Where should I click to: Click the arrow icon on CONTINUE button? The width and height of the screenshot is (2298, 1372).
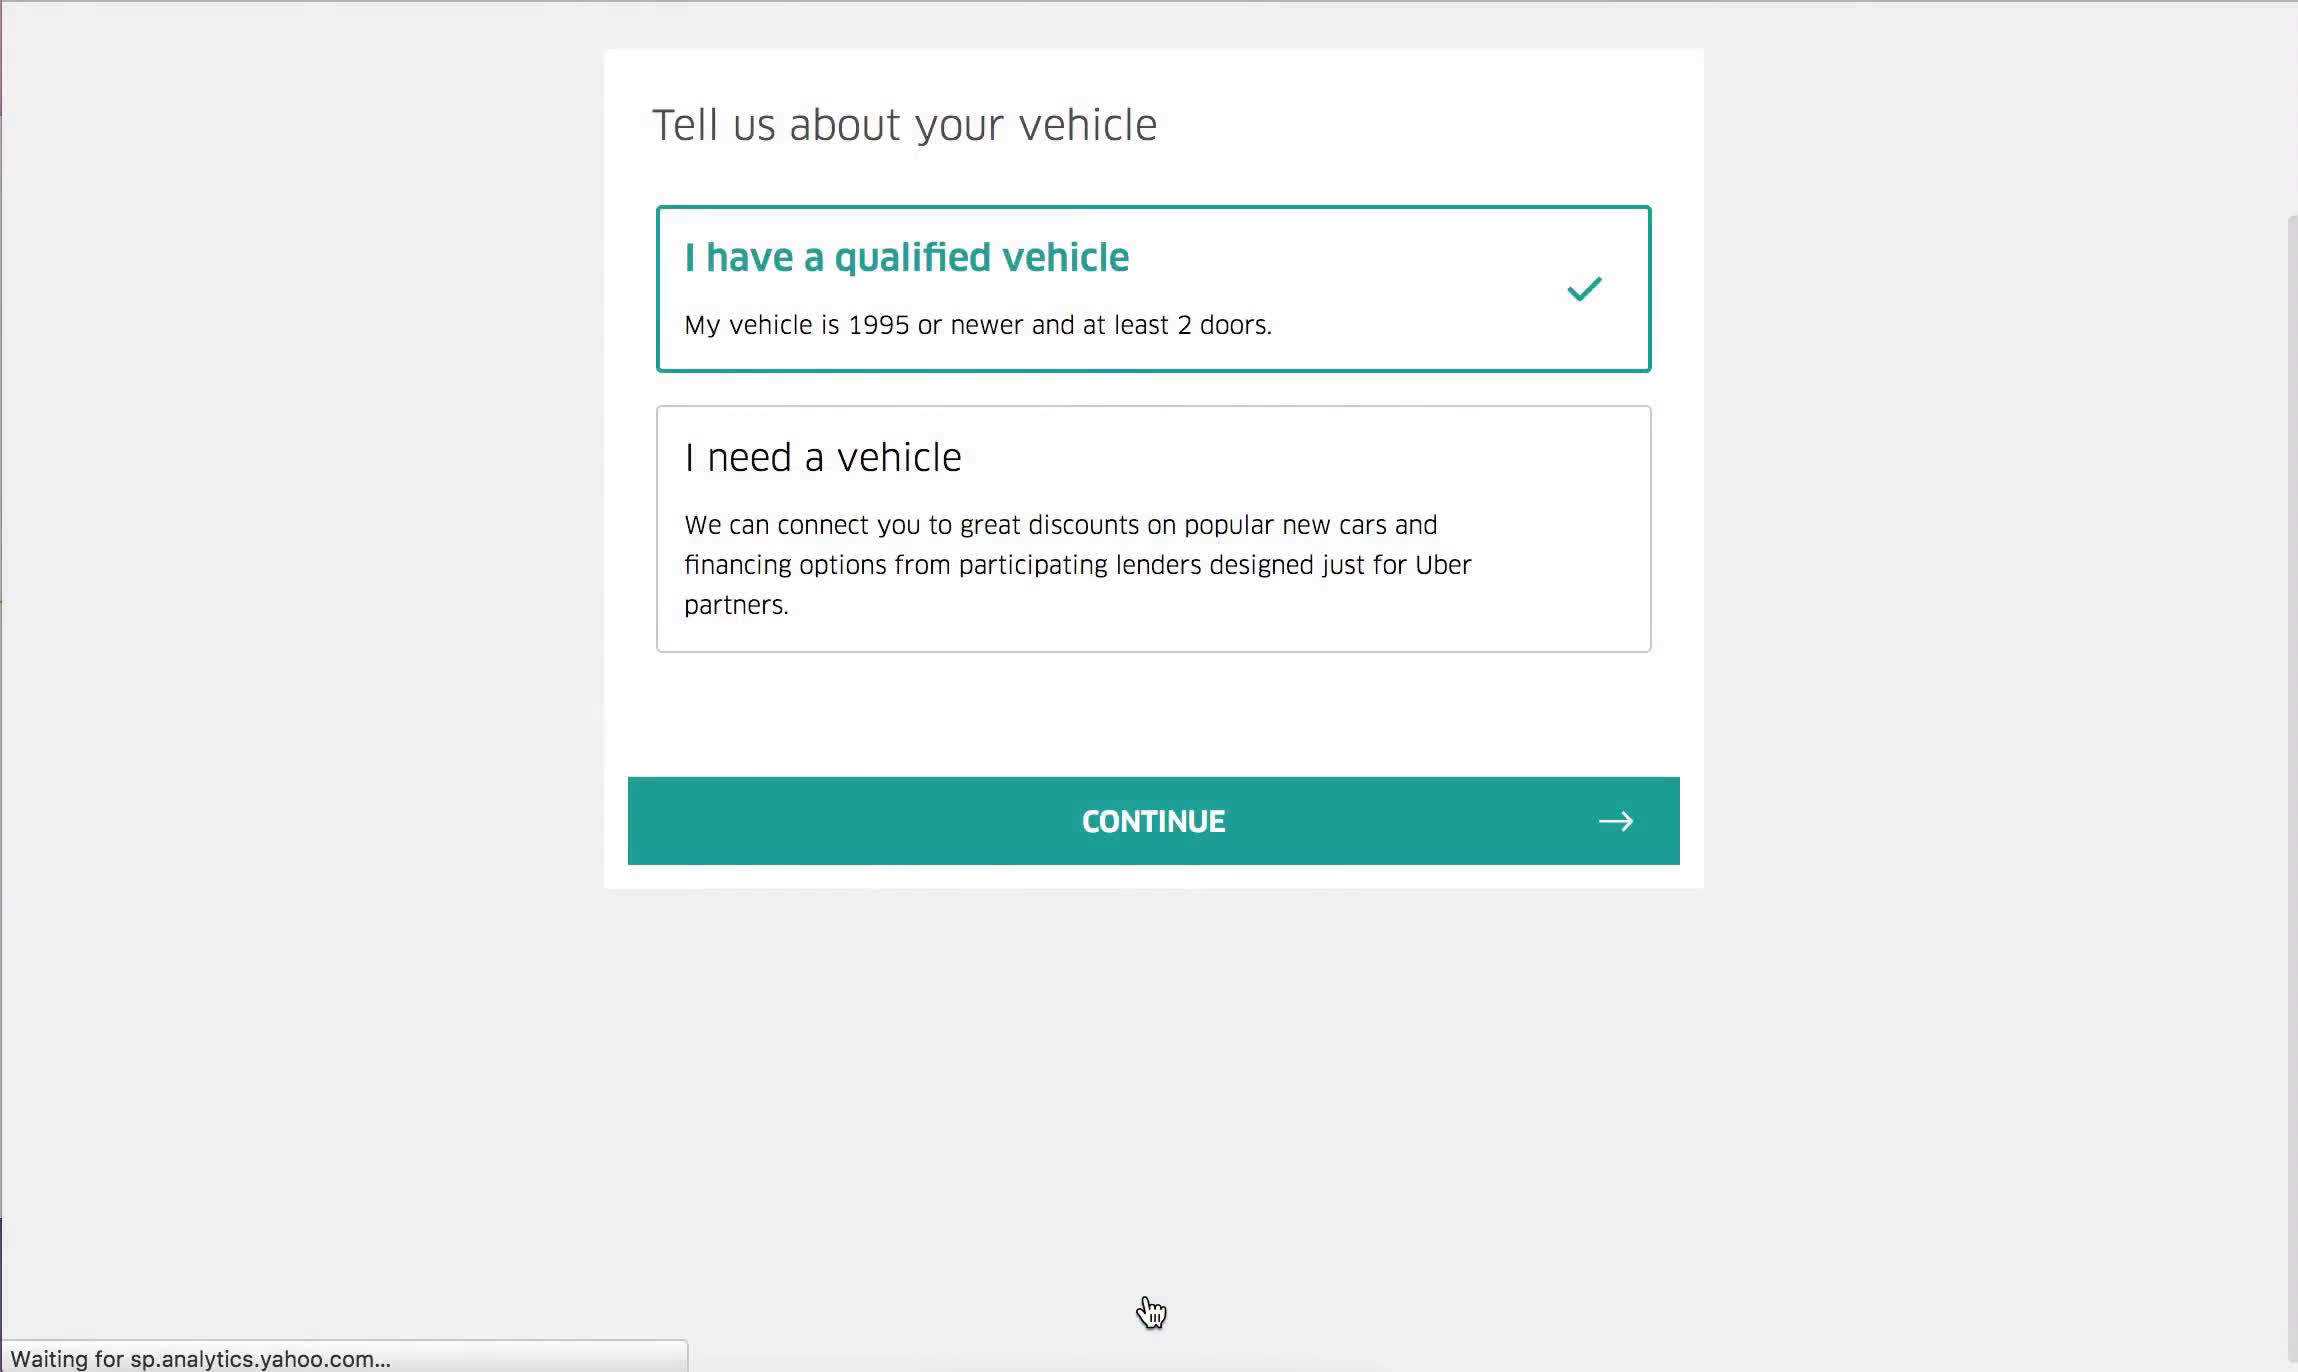pos(1615,820)
